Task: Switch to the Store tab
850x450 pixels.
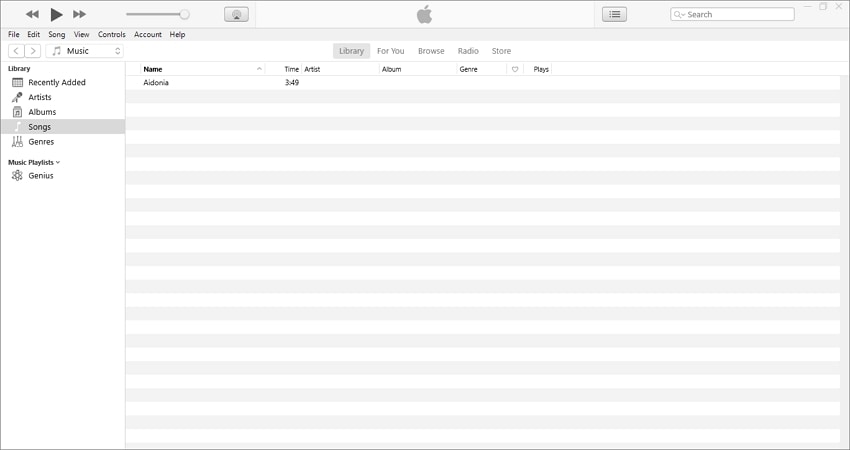Action: pyautogui.click(x=501, y=51)
